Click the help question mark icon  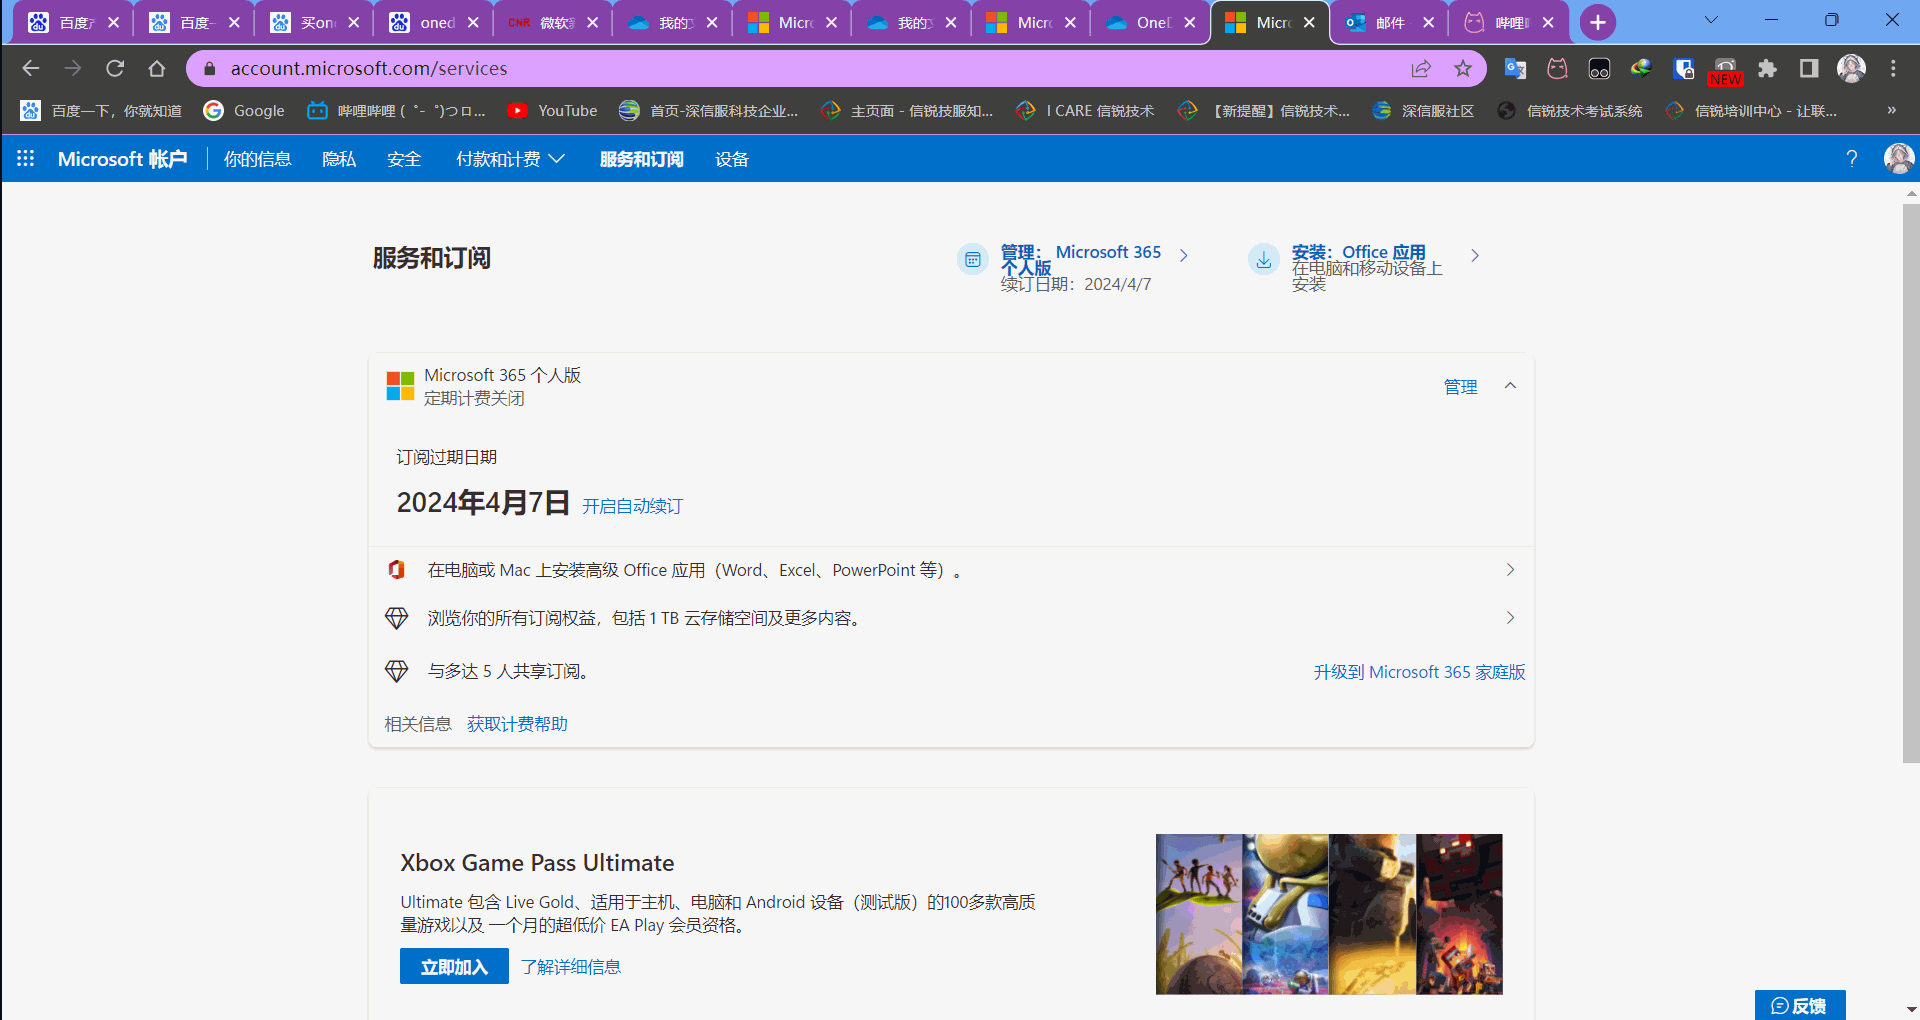coord(1851,158)
